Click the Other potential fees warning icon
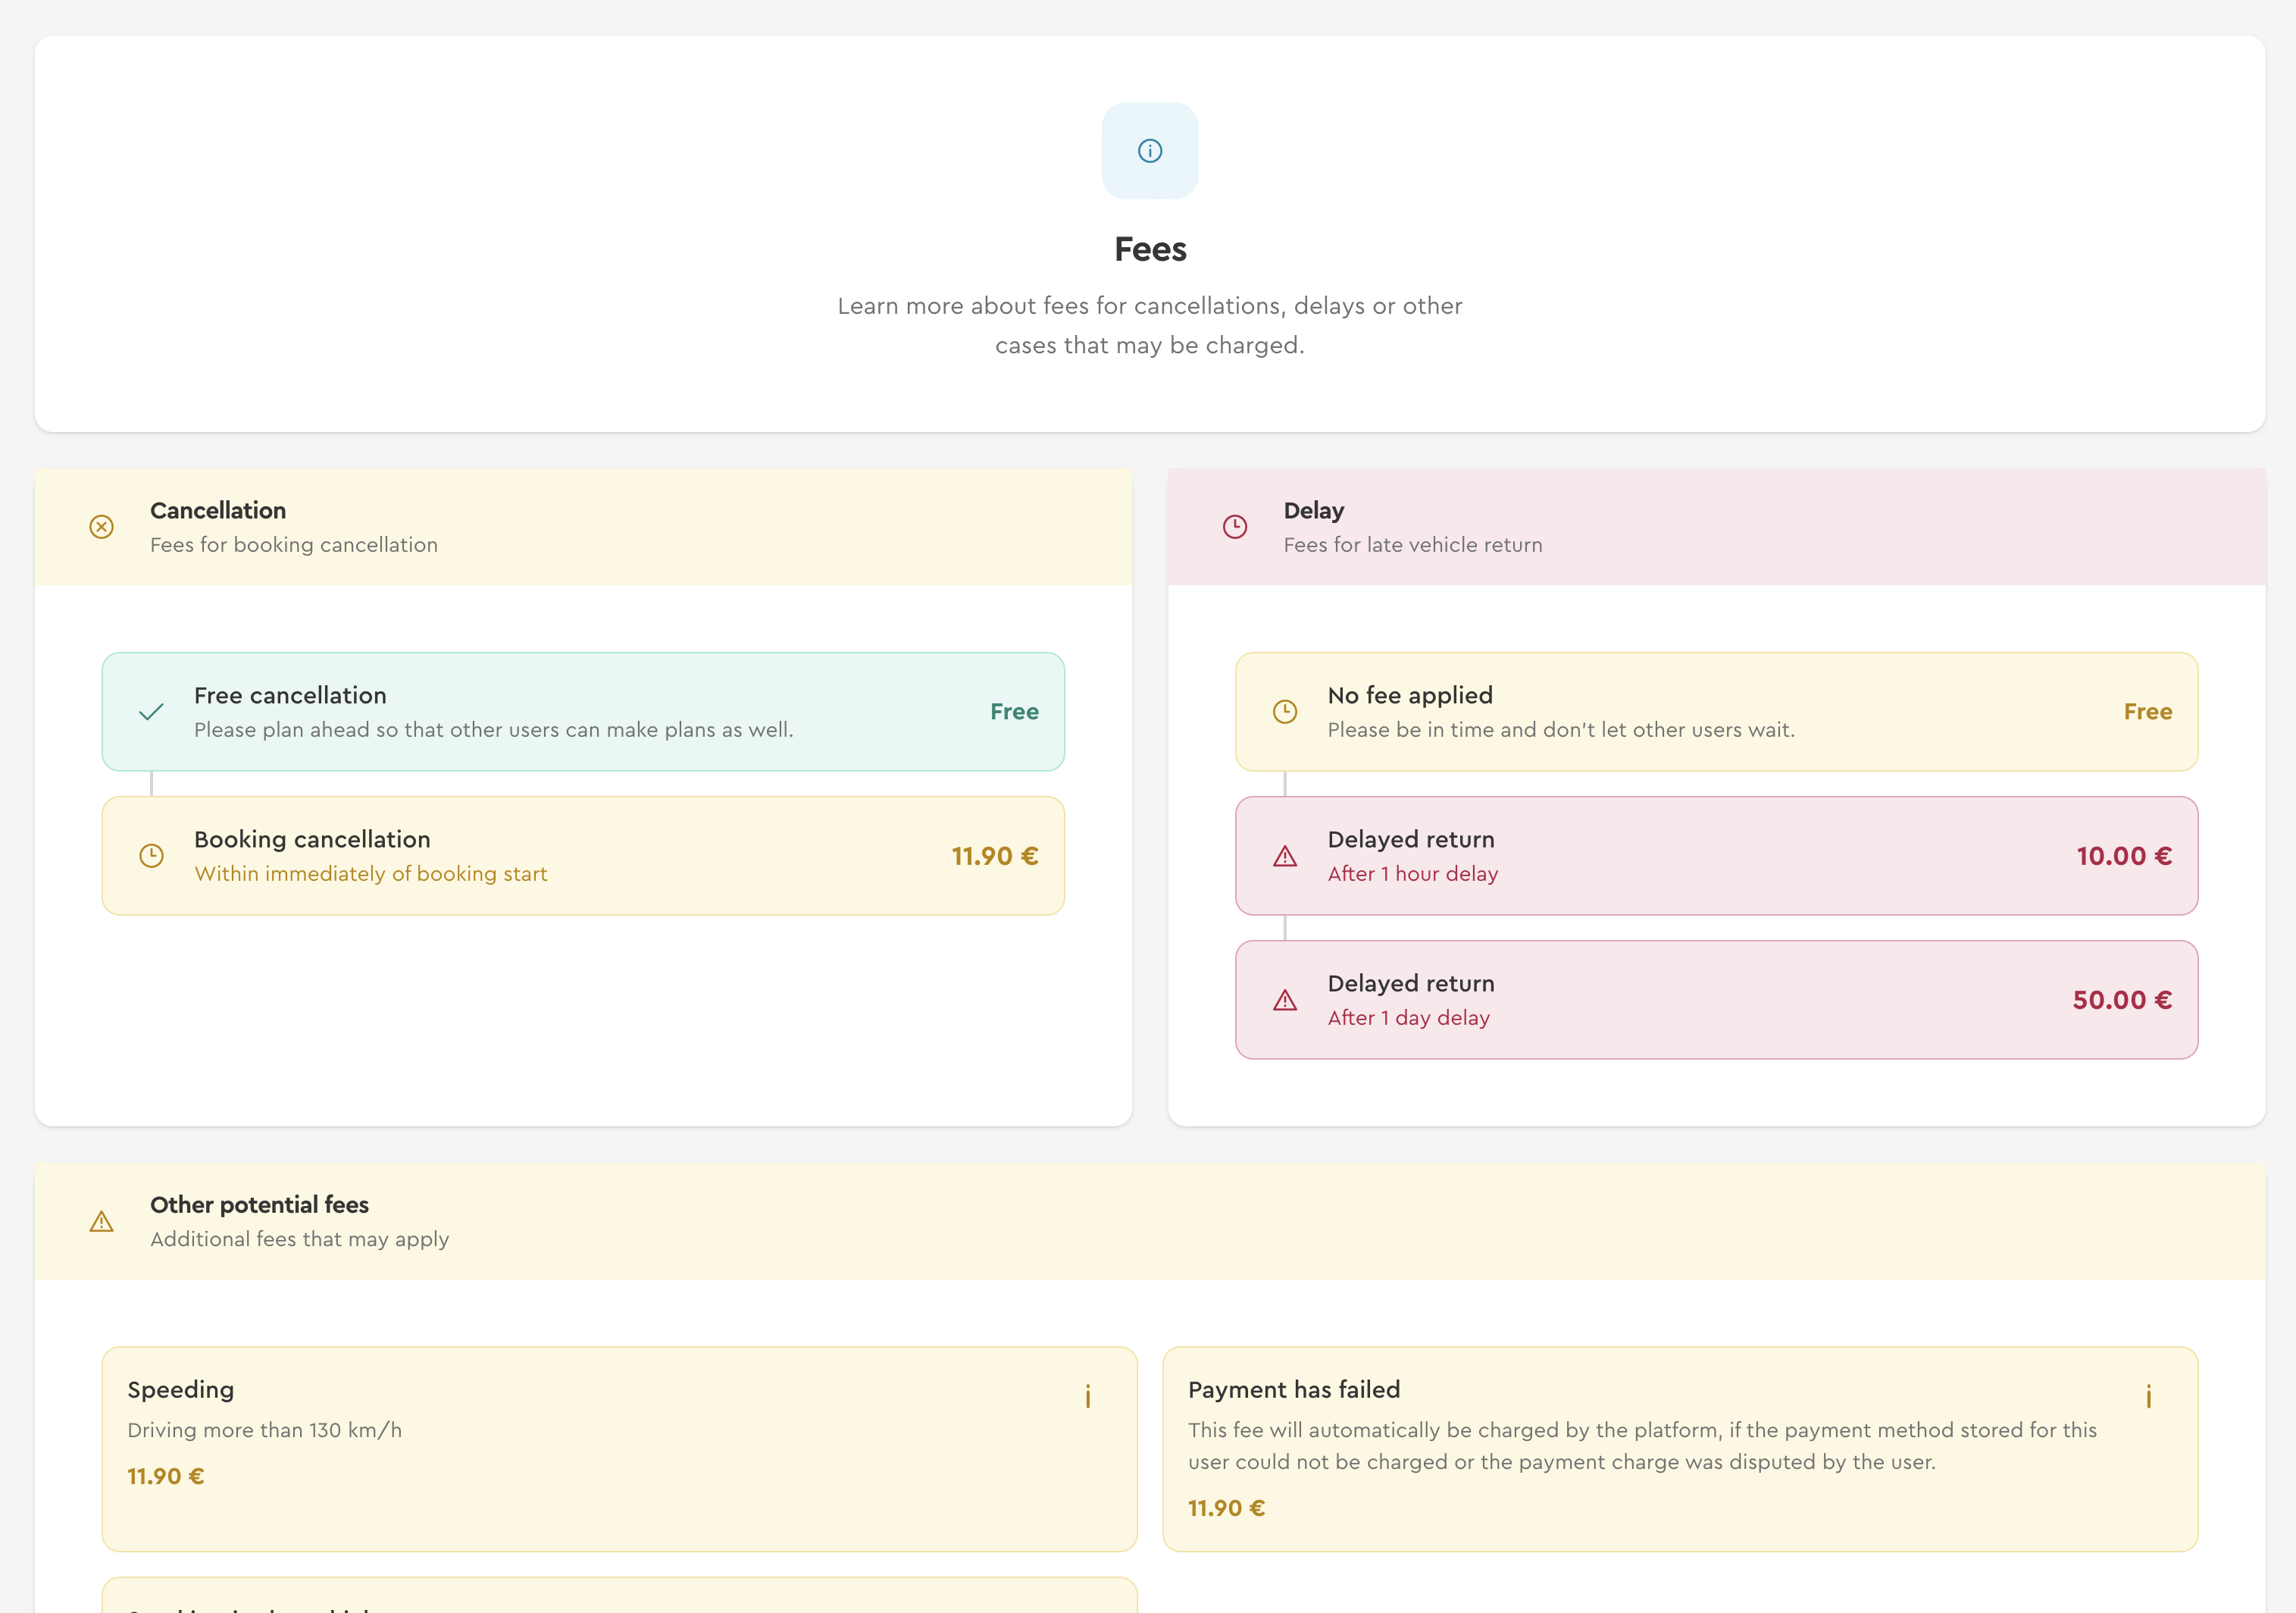The image size is (2296, 1613). point(101,1221)
